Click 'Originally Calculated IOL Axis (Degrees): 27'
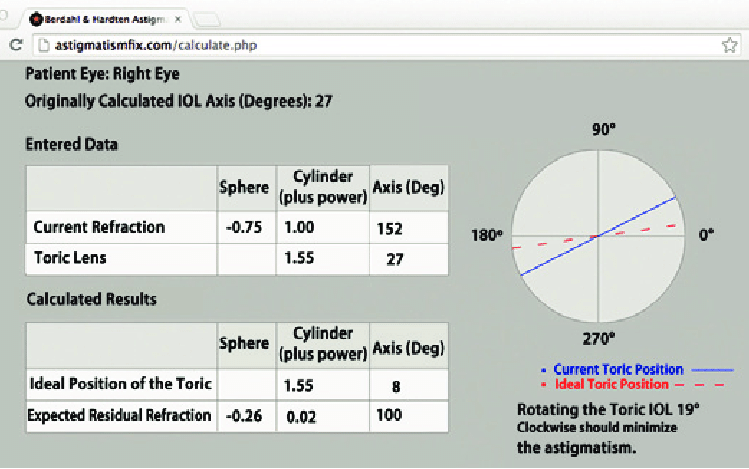Image resolution: width=749 pixels, height=469 pixels. pos(178,101)
